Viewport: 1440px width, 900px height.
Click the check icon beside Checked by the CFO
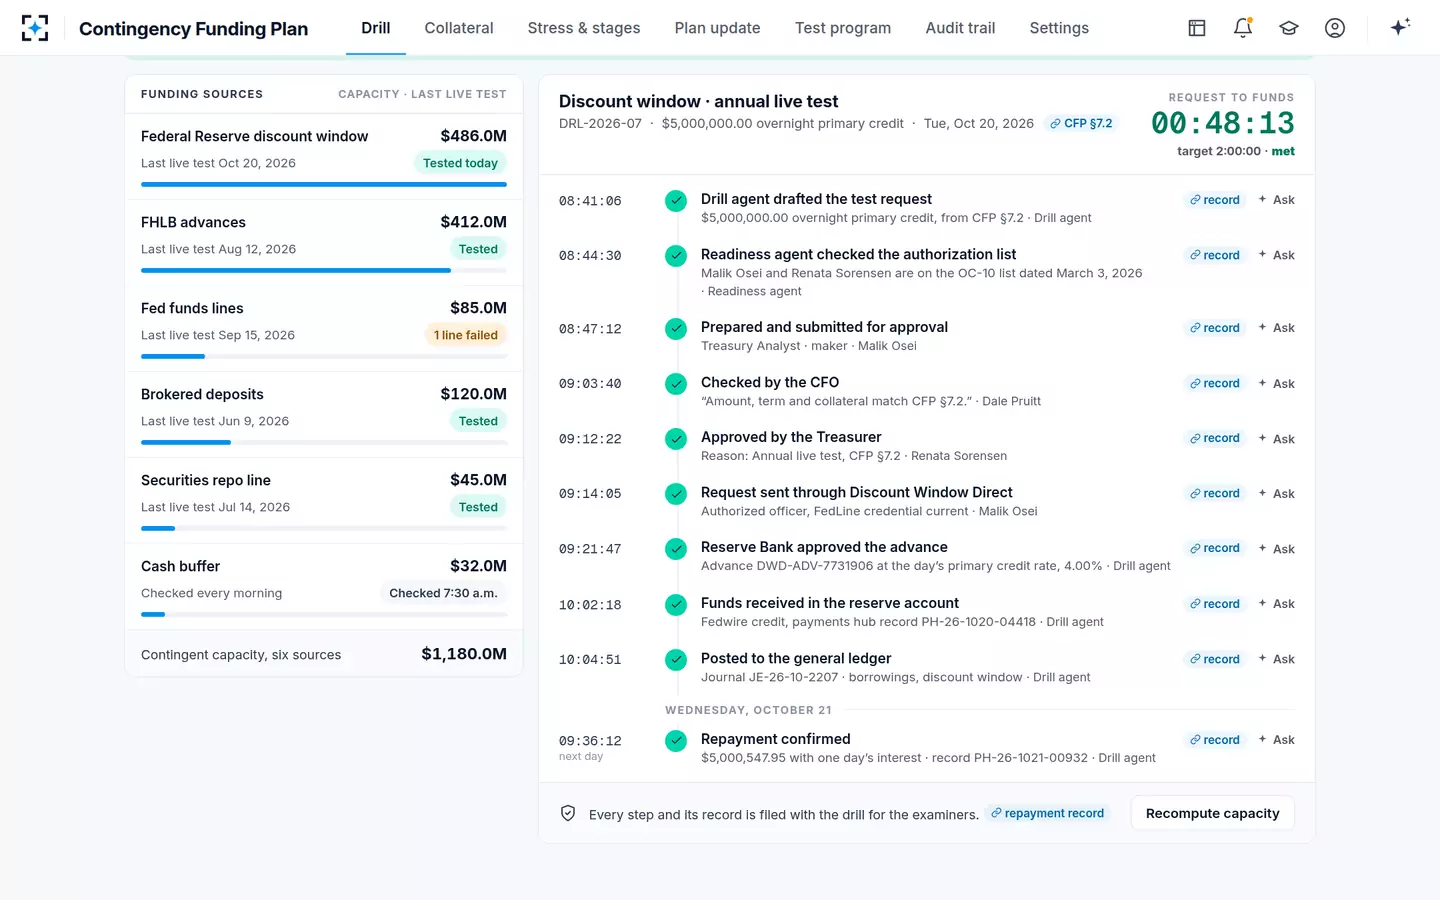pos(676,384)
